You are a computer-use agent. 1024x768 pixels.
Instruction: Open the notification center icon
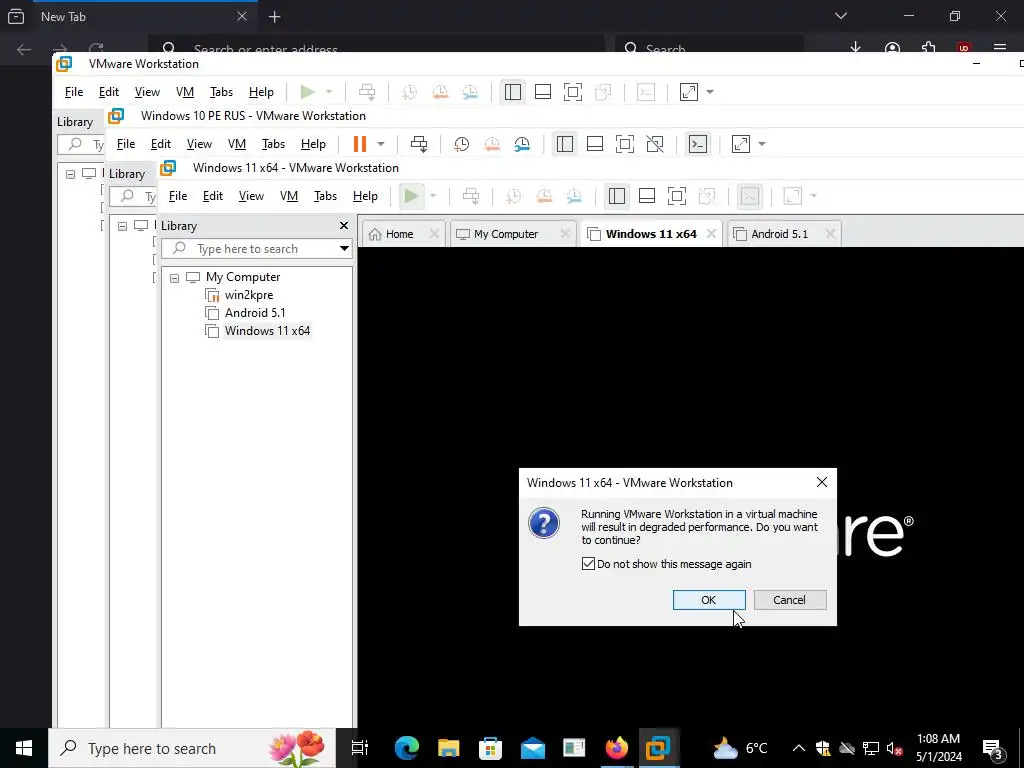pos(994,748)
